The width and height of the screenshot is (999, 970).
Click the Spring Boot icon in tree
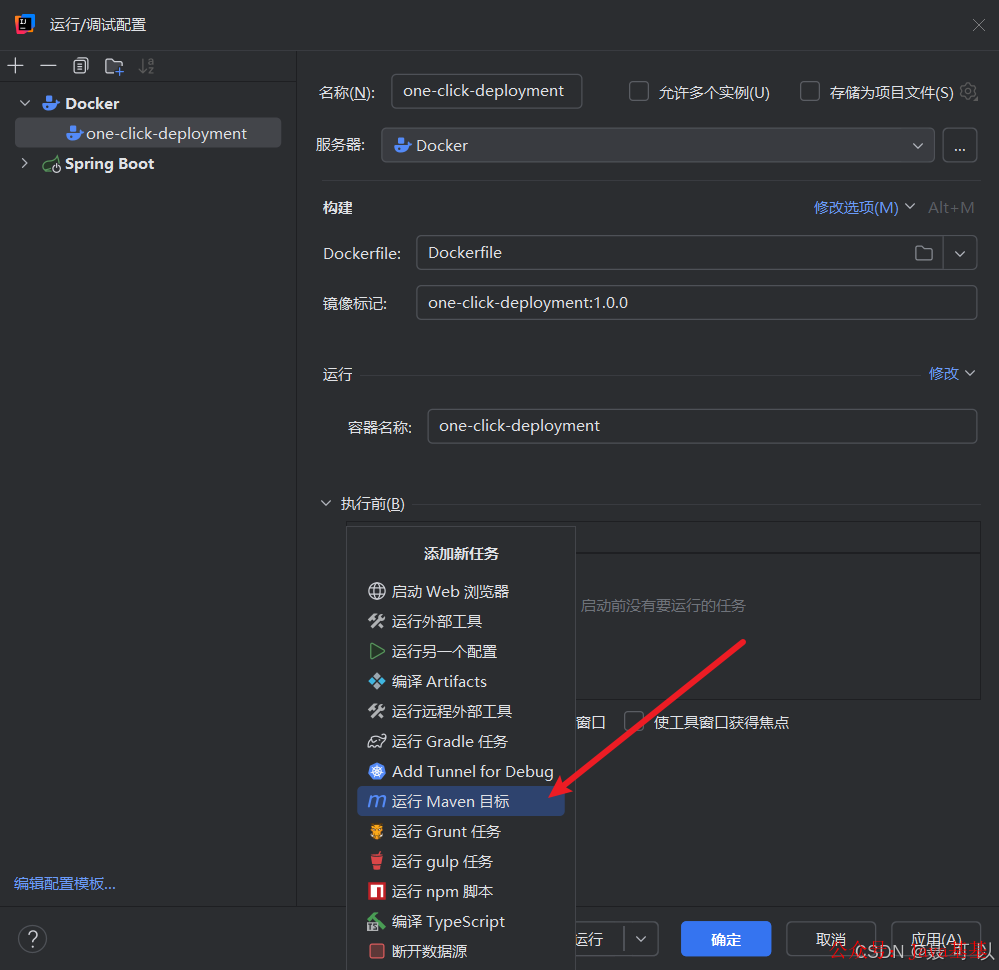point(51,164)
